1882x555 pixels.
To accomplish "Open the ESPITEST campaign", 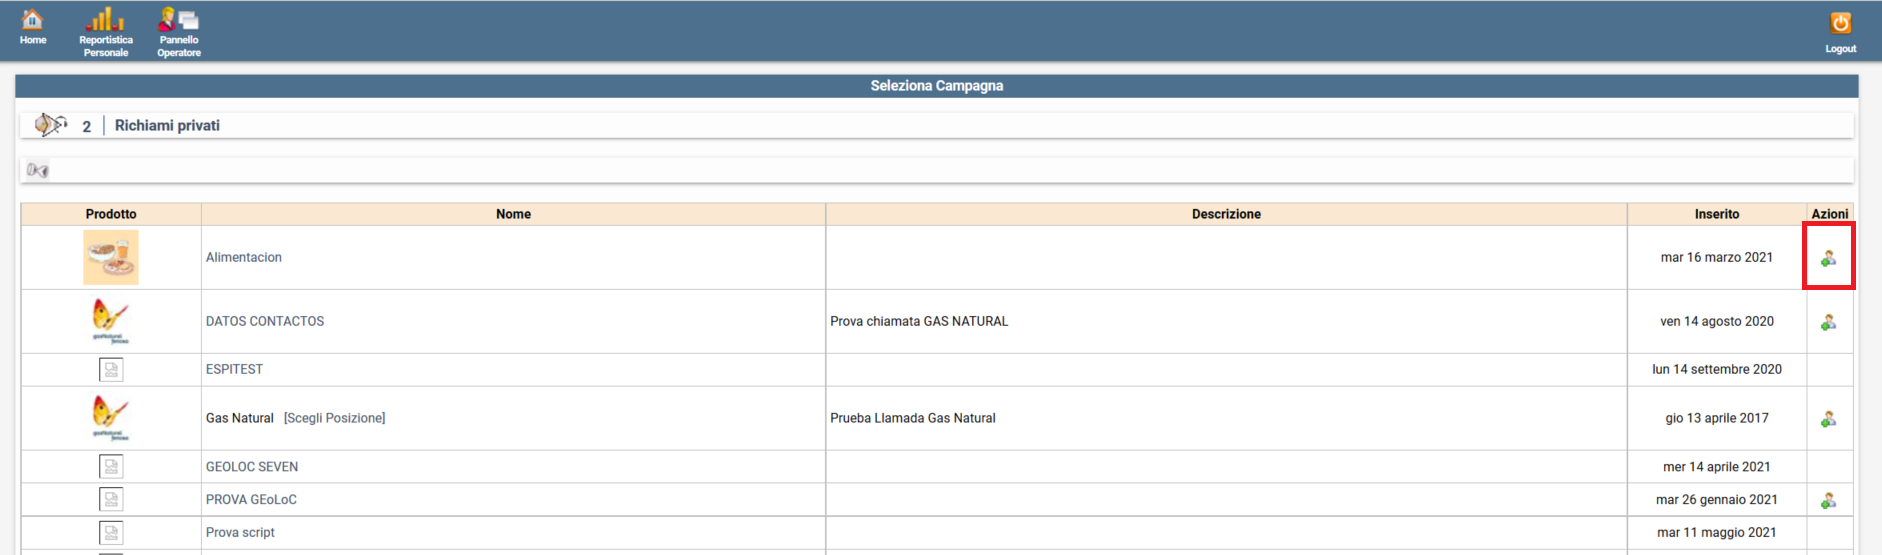I will tap(234, 370).
